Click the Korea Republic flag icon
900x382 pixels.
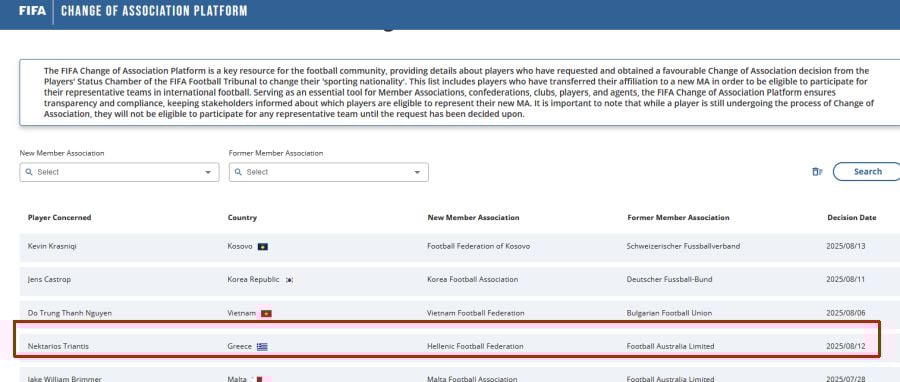[289, 280]
